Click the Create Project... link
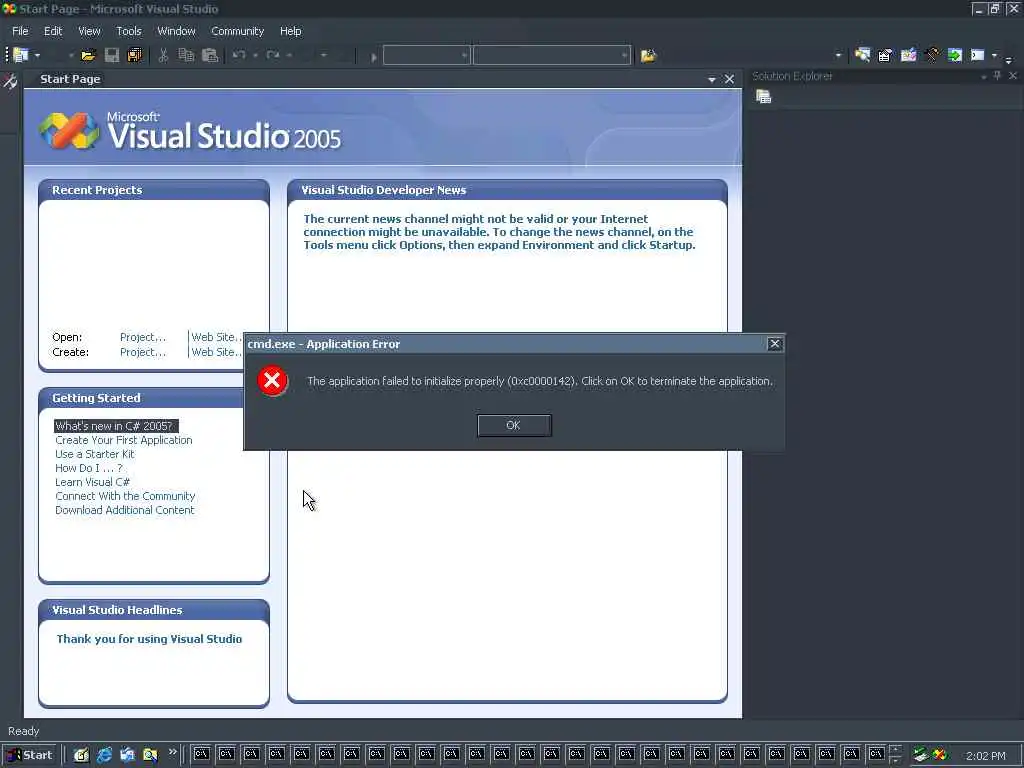The height and width of the screenshot is (768, 1024). (x=143, y=352)
